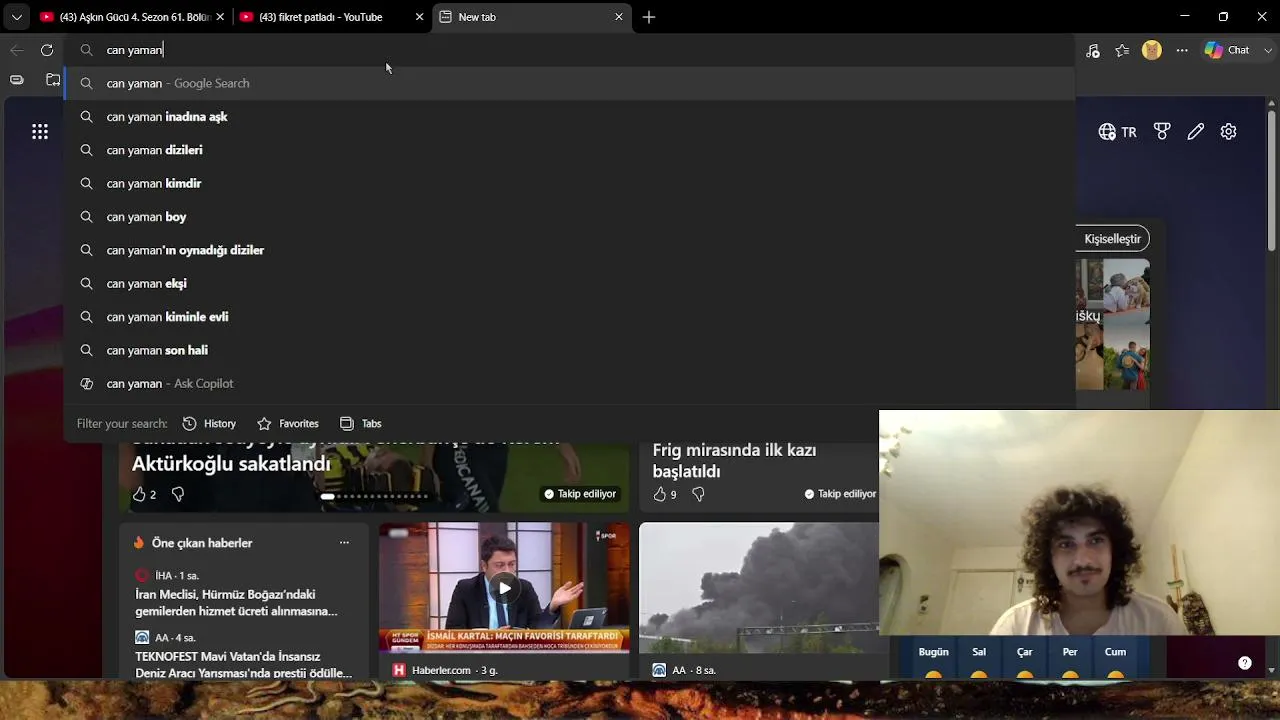Switch to the Aşkın Gücü 4. Sezon tab
Image resolution: width=1280 pixels, height=720 pixels.
click(x=132, y=17)
